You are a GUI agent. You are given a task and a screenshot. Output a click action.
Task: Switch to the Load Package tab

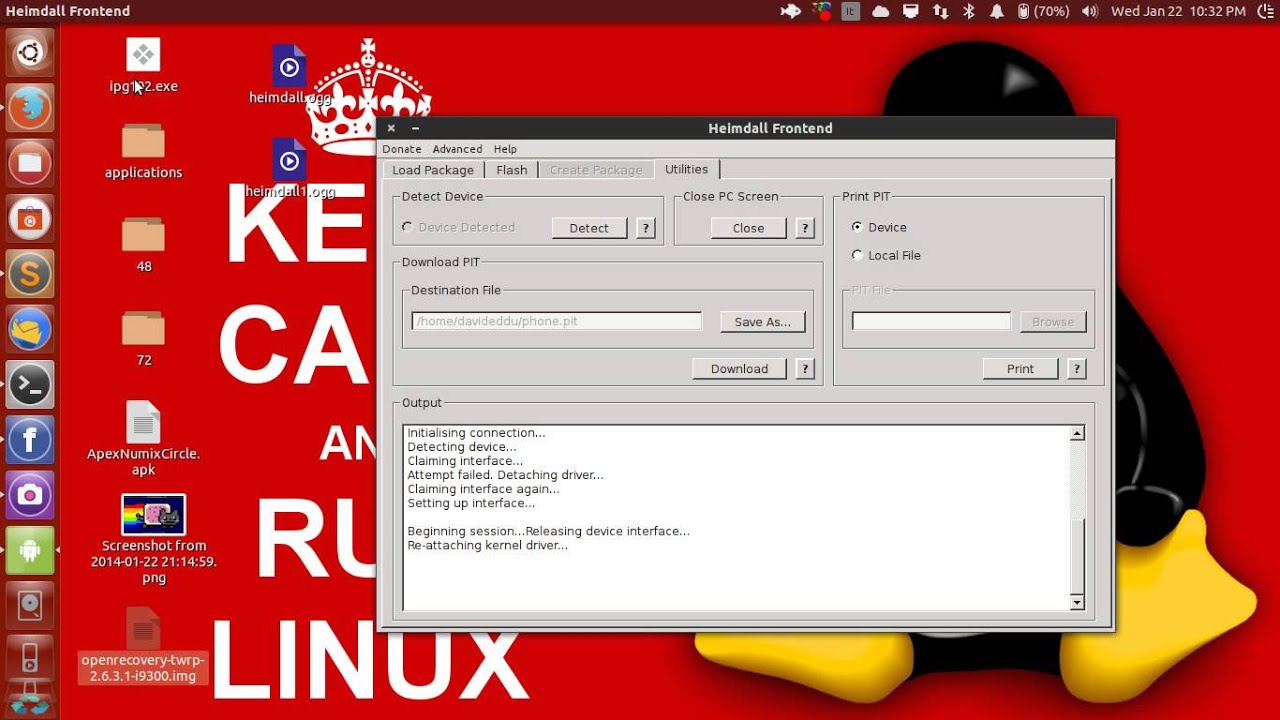click(x=433, y=170)
